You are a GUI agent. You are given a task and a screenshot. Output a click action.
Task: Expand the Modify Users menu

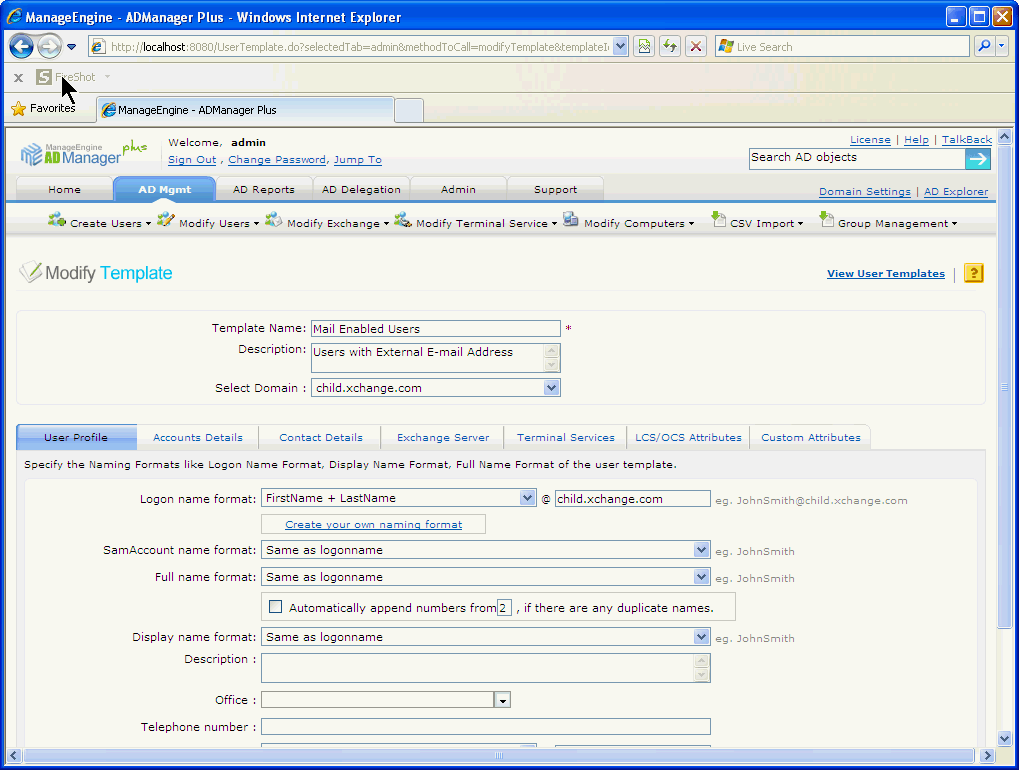point(256,224)
